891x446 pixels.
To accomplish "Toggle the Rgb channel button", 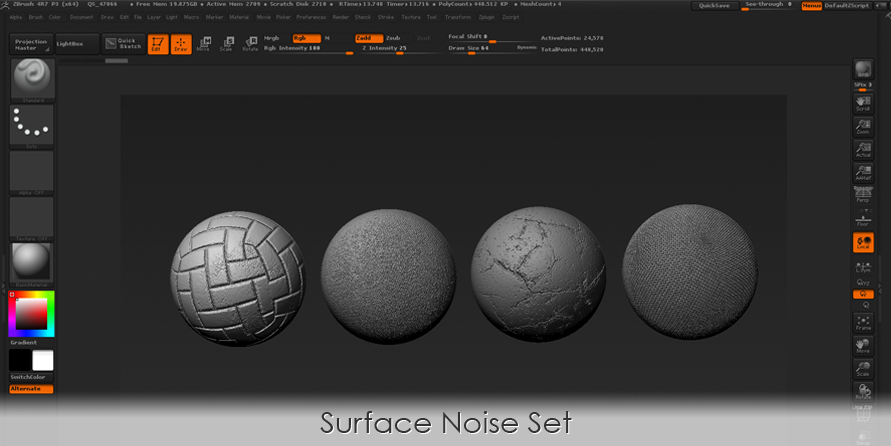I will click(x=307, y=38).
